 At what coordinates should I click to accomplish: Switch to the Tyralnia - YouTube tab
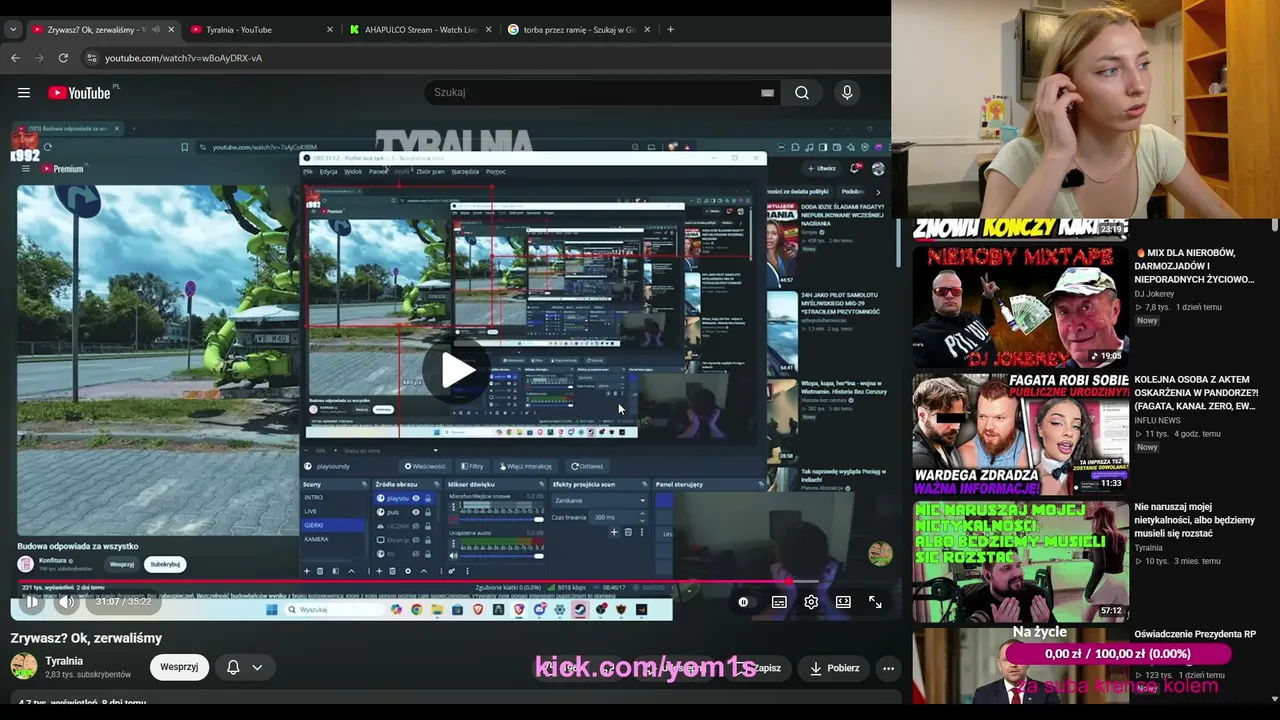[262, 29]
